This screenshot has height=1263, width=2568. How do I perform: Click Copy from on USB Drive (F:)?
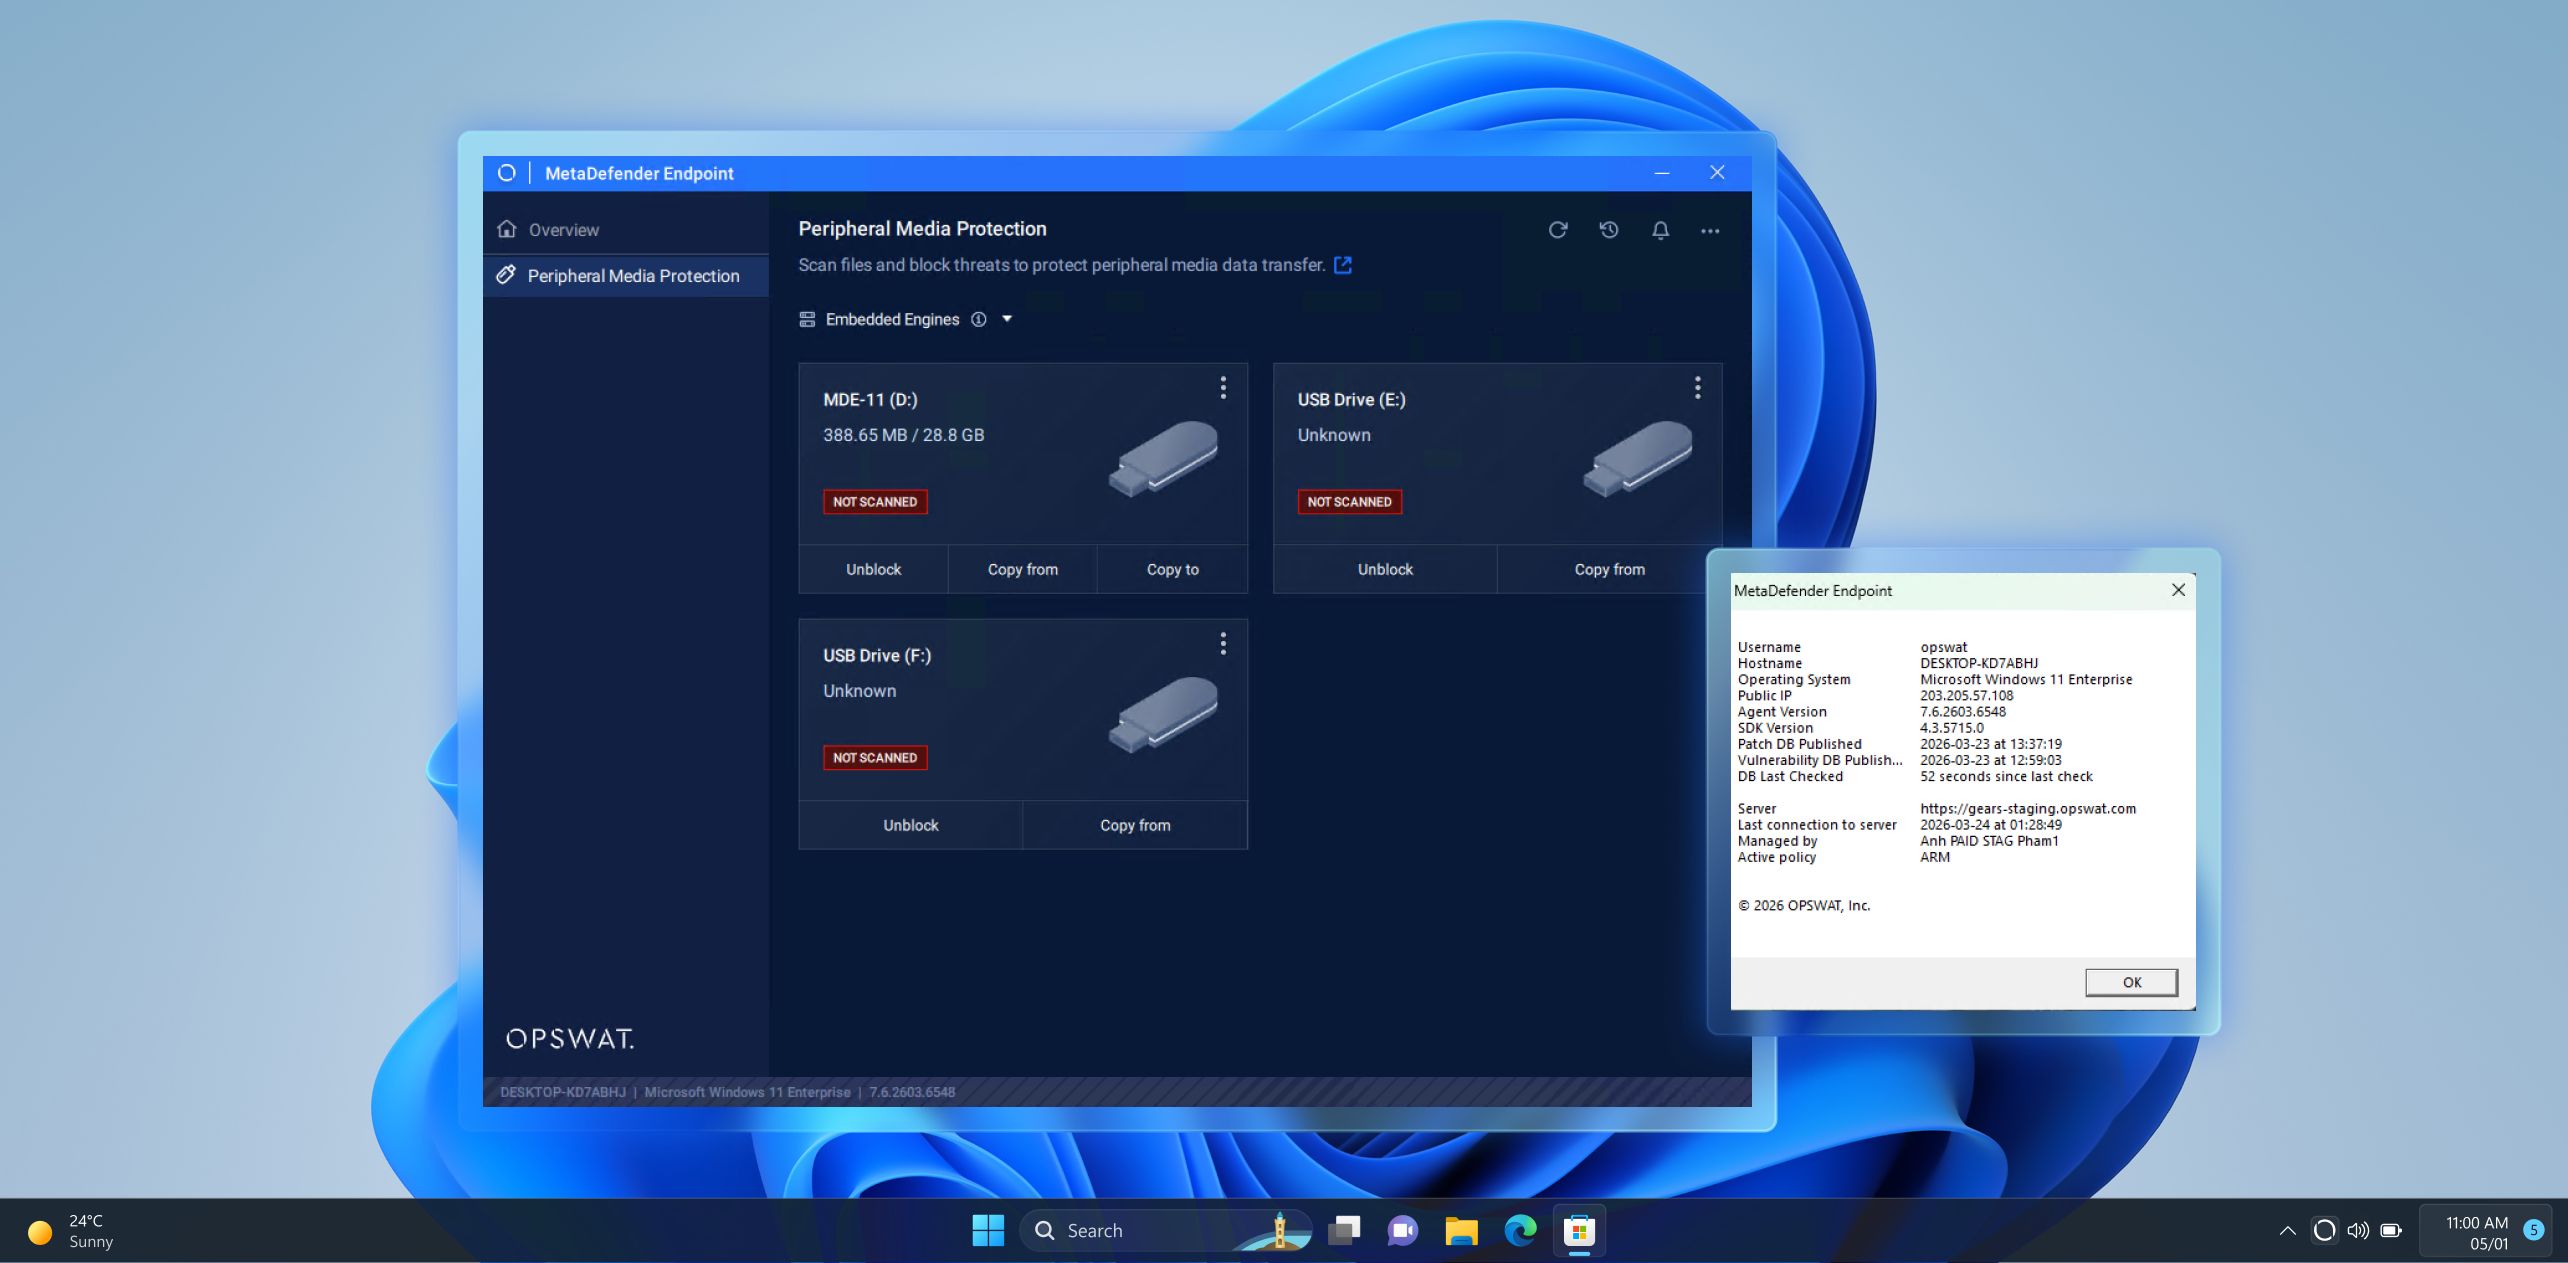pyautogui.click(x=1134, y=825)
